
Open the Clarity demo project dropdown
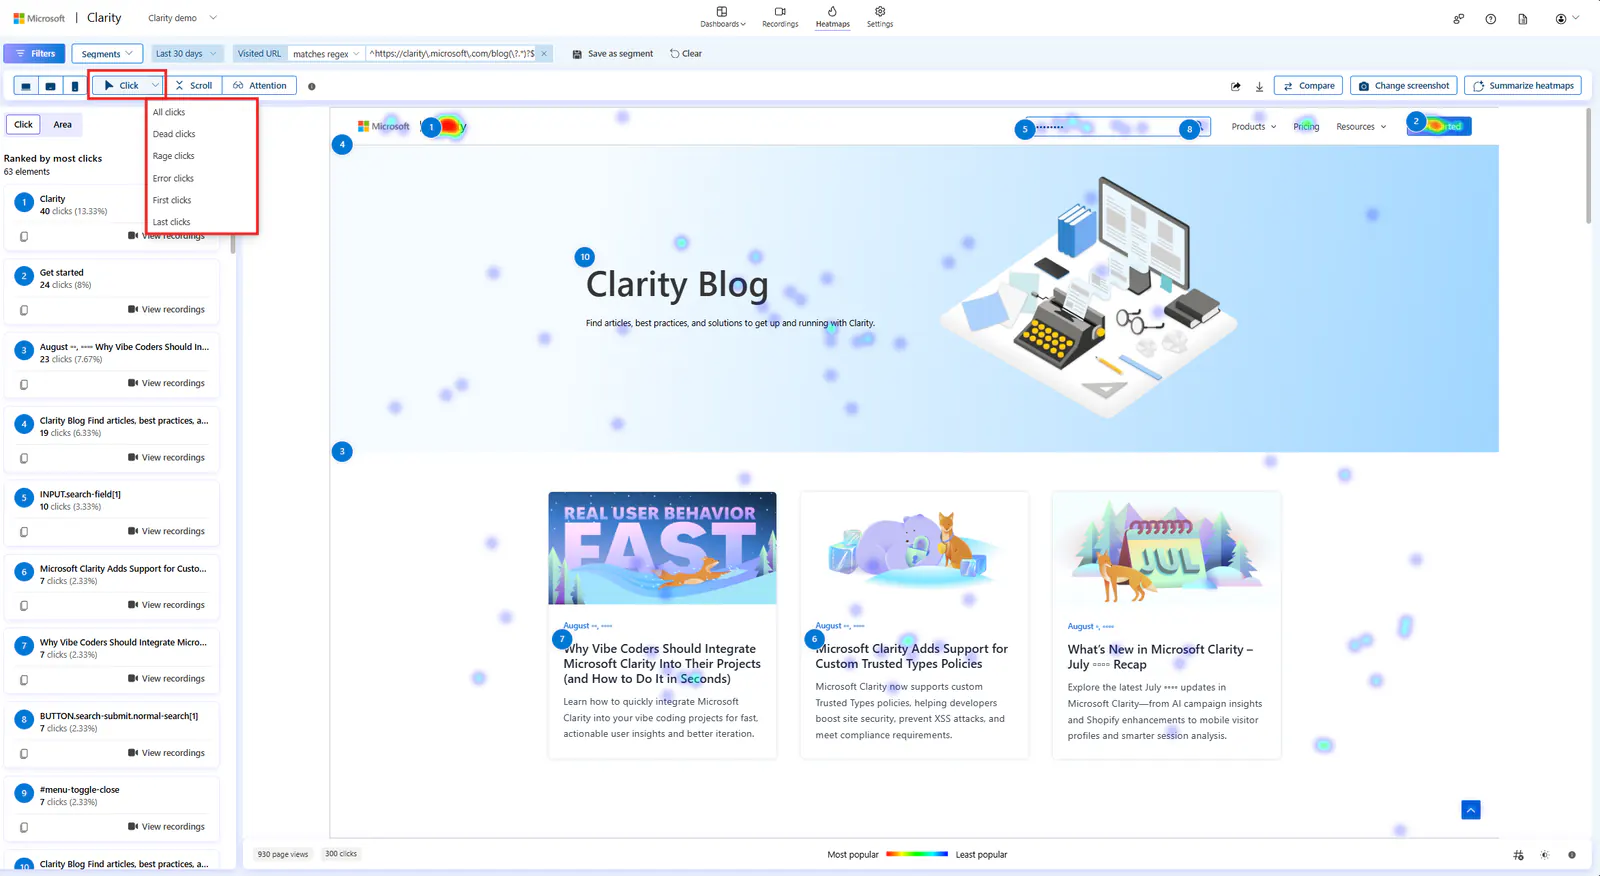(182, 18)
